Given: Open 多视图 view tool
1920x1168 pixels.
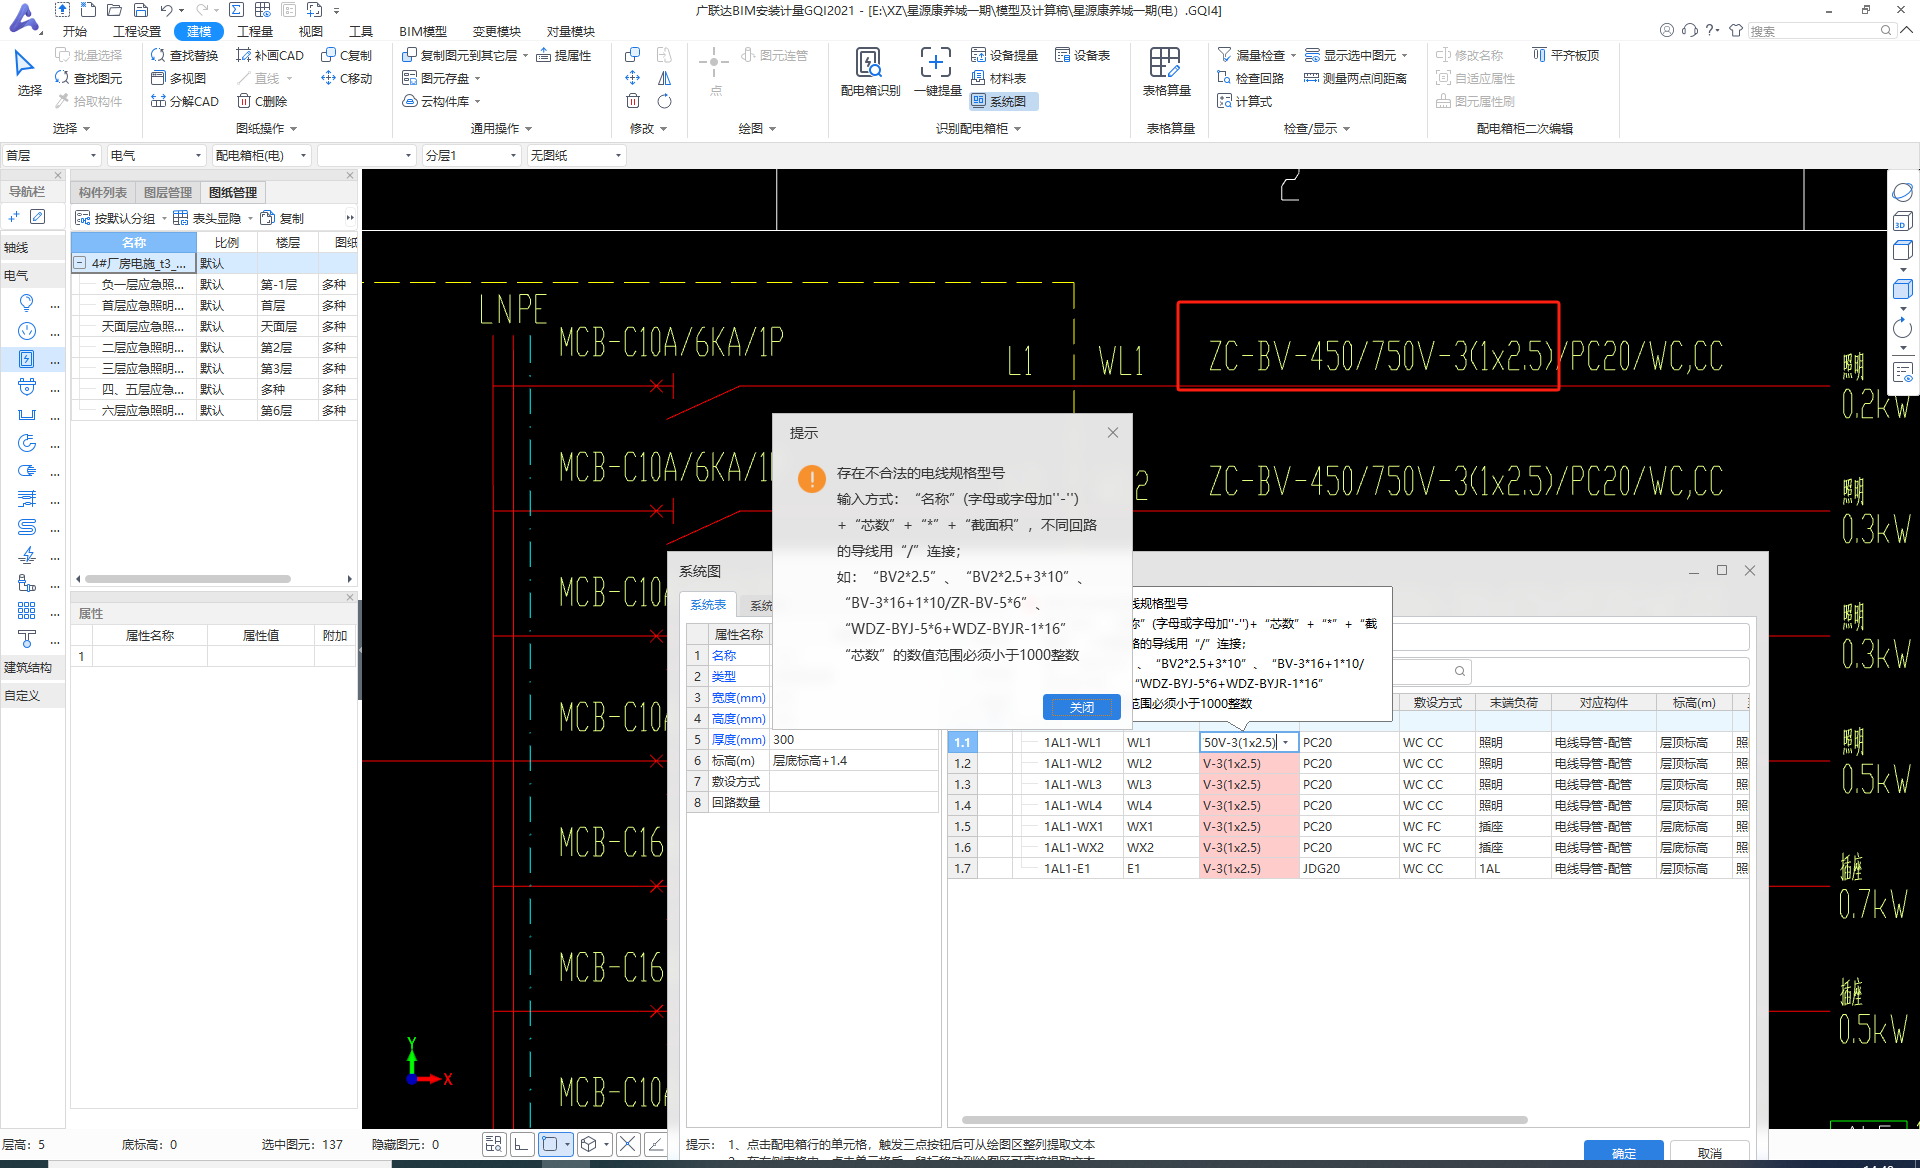Looking at the screenshot, I should pyautogui.click(x=178, y=78).
